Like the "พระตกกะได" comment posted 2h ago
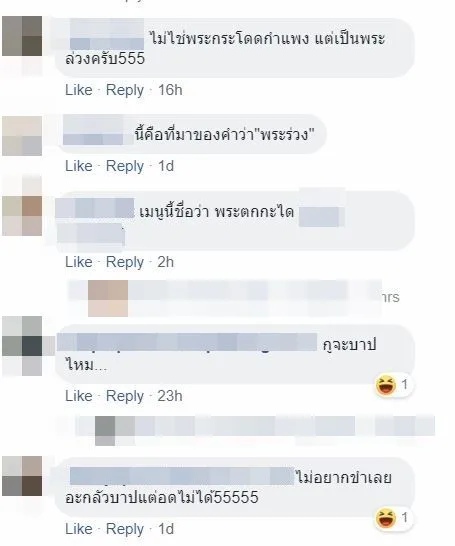This screenshot has width=455, height=546. click(79, 262)
